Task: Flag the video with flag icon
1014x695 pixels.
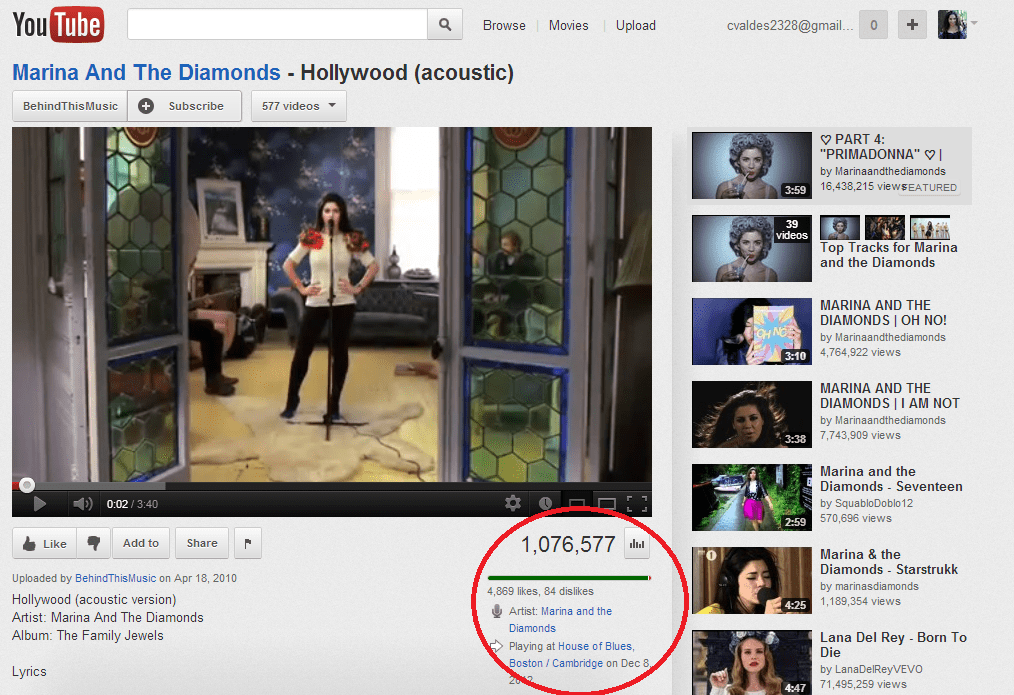Action: (x=248, y=543)
